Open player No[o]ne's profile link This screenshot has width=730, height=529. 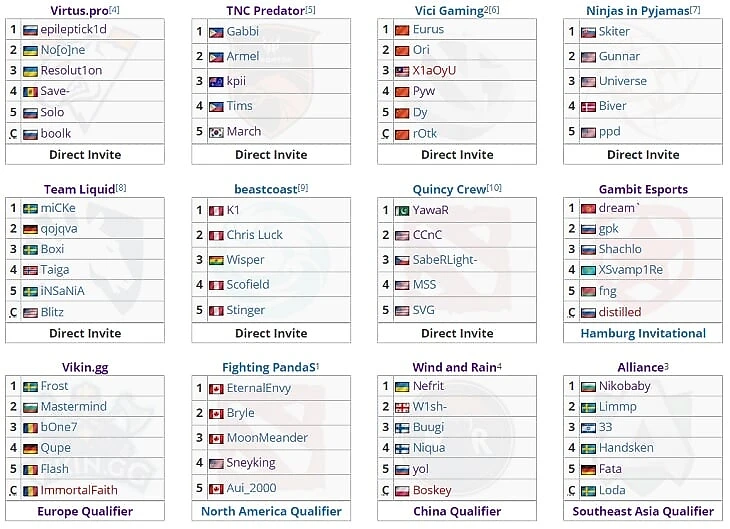[63, 50]
